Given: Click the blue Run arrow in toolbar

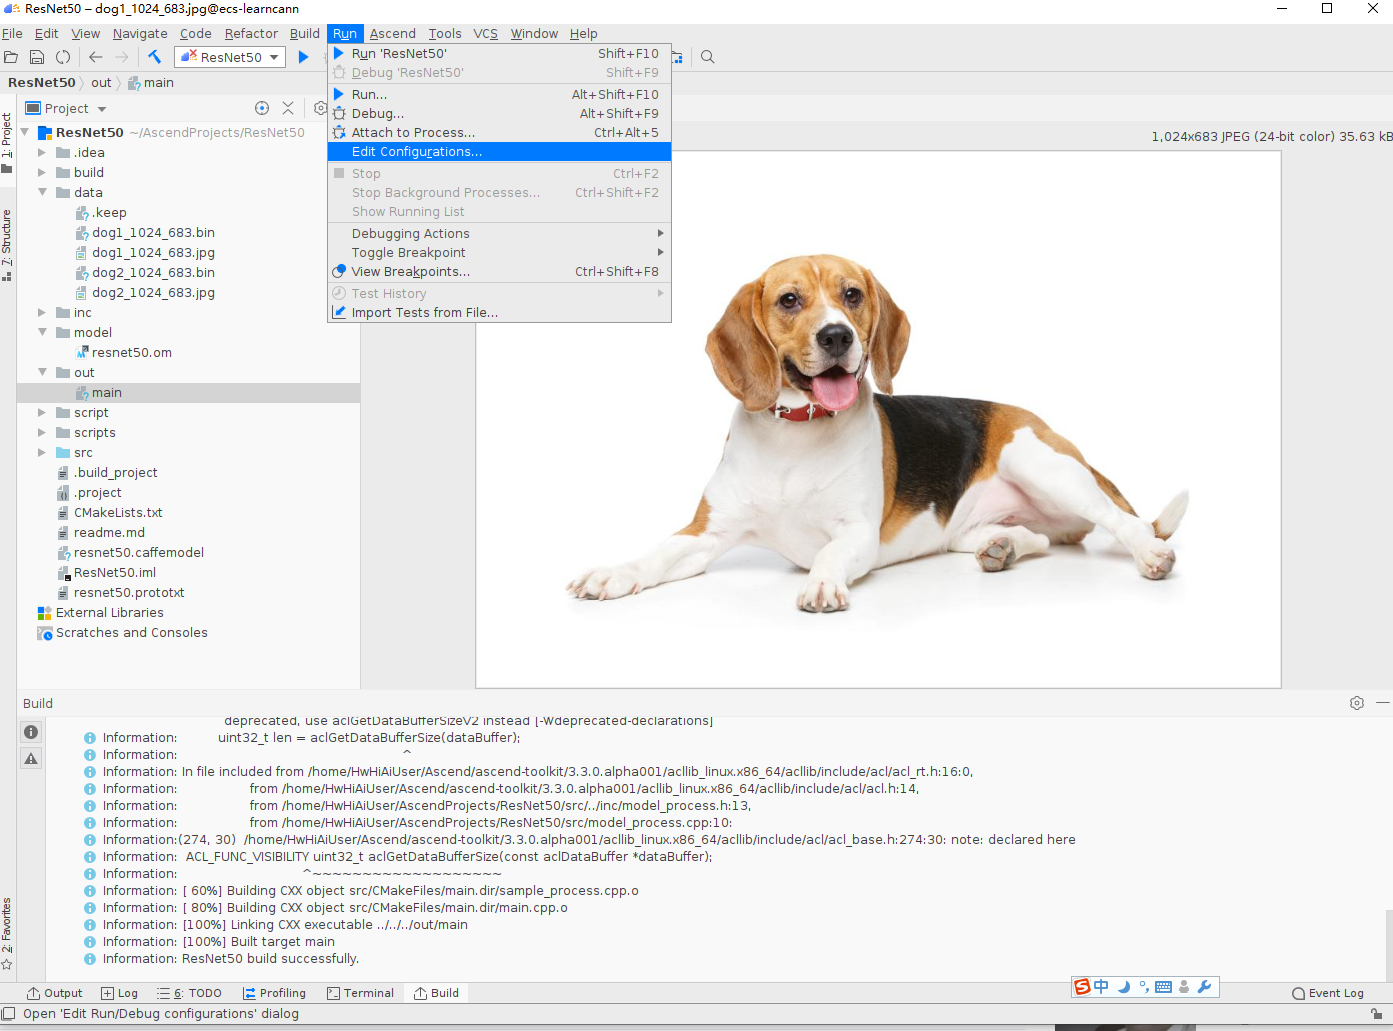Looking at the screenshot, I should pos(303,57).
